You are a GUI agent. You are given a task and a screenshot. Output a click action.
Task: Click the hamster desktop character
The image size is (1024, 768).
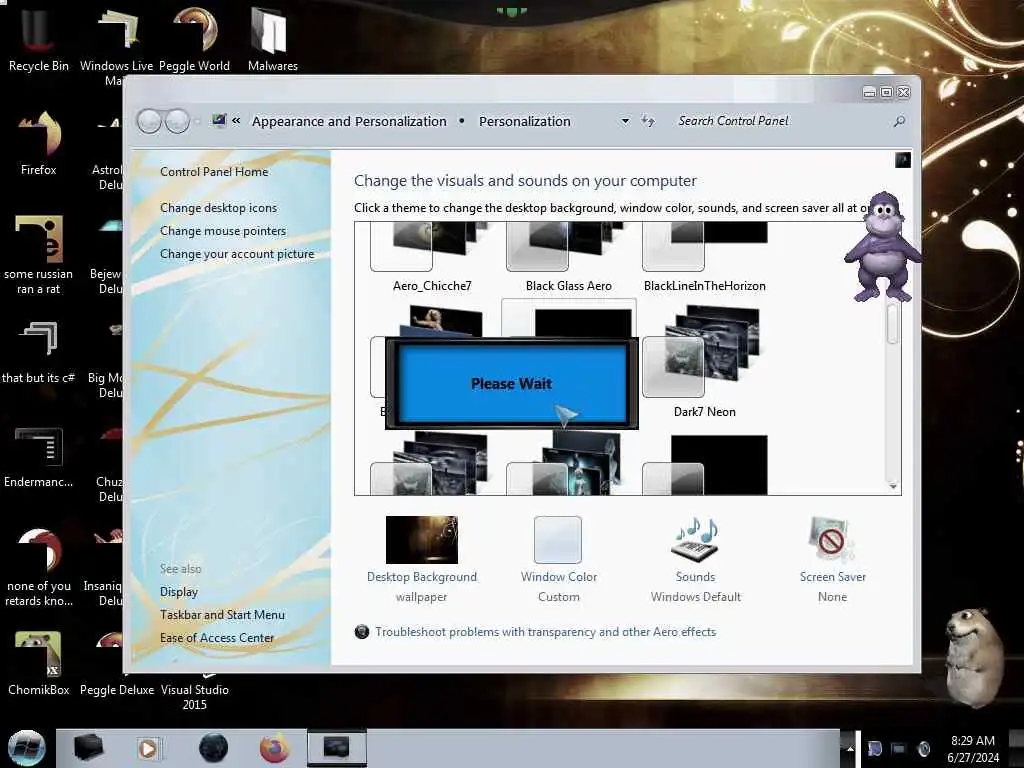pyautogui.click(x=974, y=656)
